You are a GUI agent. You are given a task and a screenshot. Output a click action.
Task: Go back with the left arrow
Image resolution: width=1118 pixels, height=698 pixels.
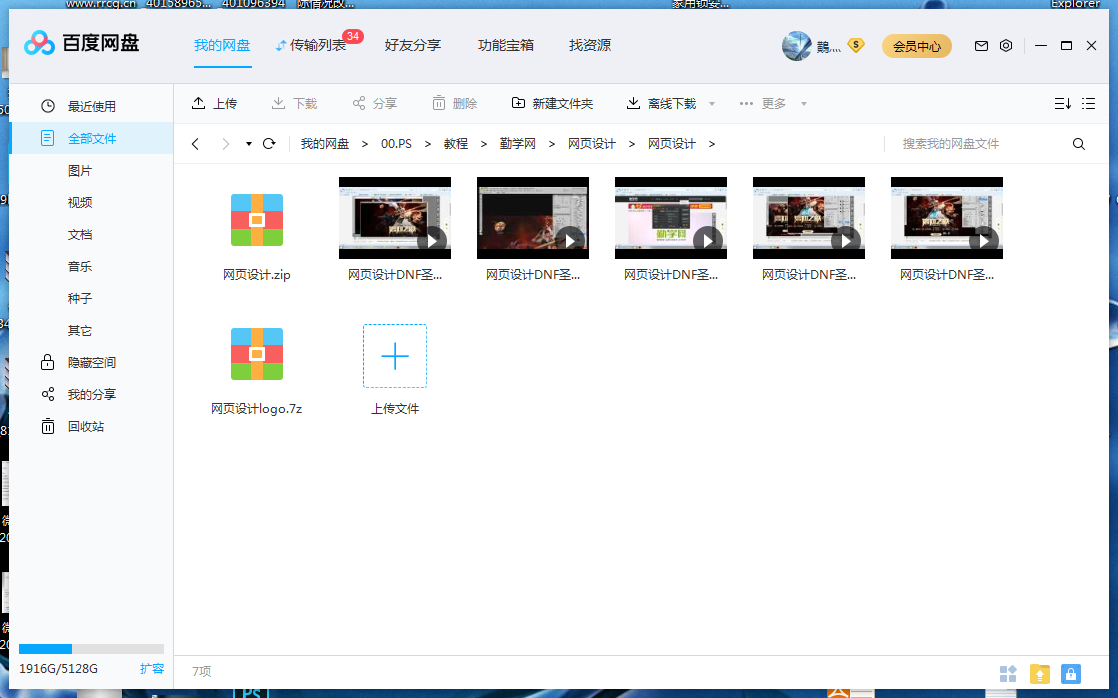tap(195, 144)
